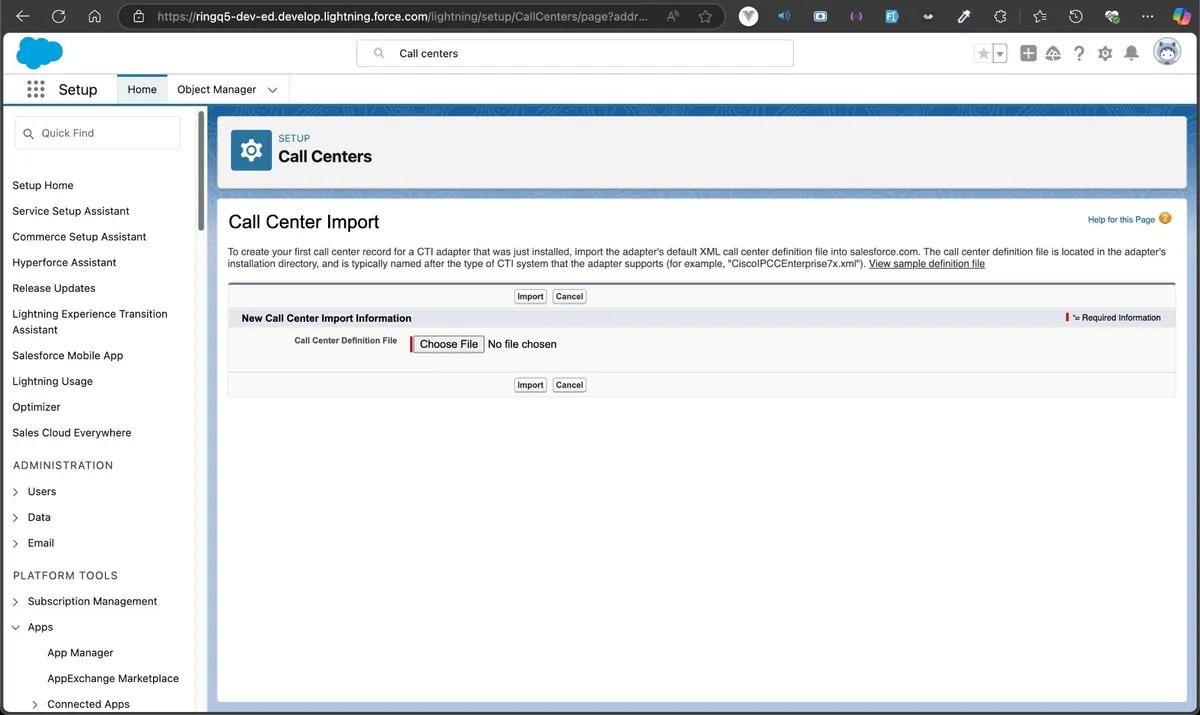Open Setup Home in sidebar

43,185
